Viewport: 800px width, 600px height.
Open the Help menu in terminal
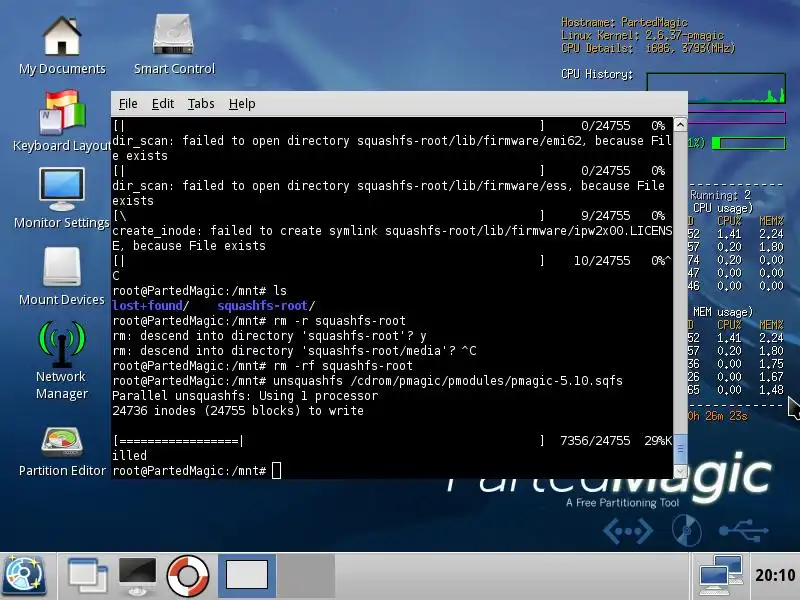click(x=242, y=104)
